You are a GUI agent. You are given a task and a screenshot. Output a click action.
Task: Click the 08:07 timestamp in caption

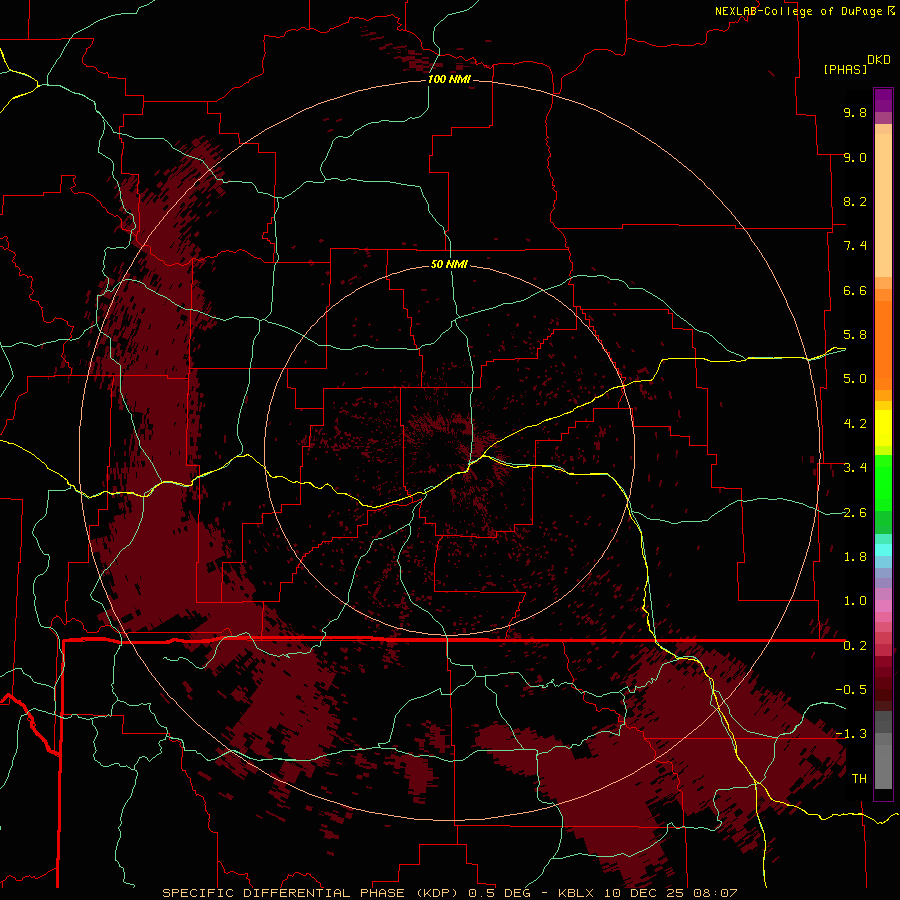[x=715, y=893]
